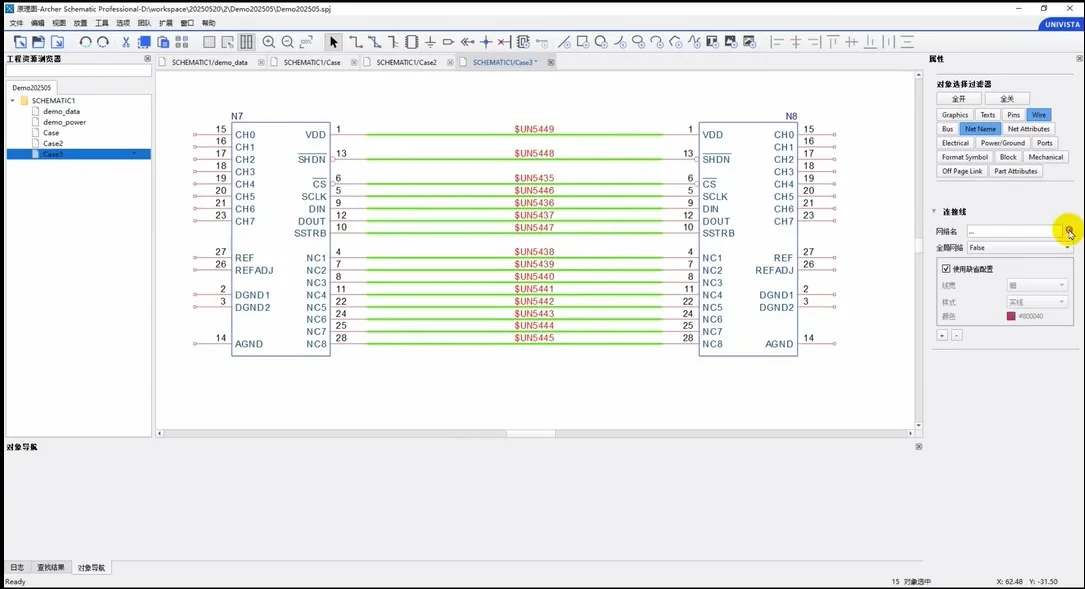Collapse the SCHEMATIC1 tree node
The width and height of the screenshot is (1085, 589).
coord(11,99)
